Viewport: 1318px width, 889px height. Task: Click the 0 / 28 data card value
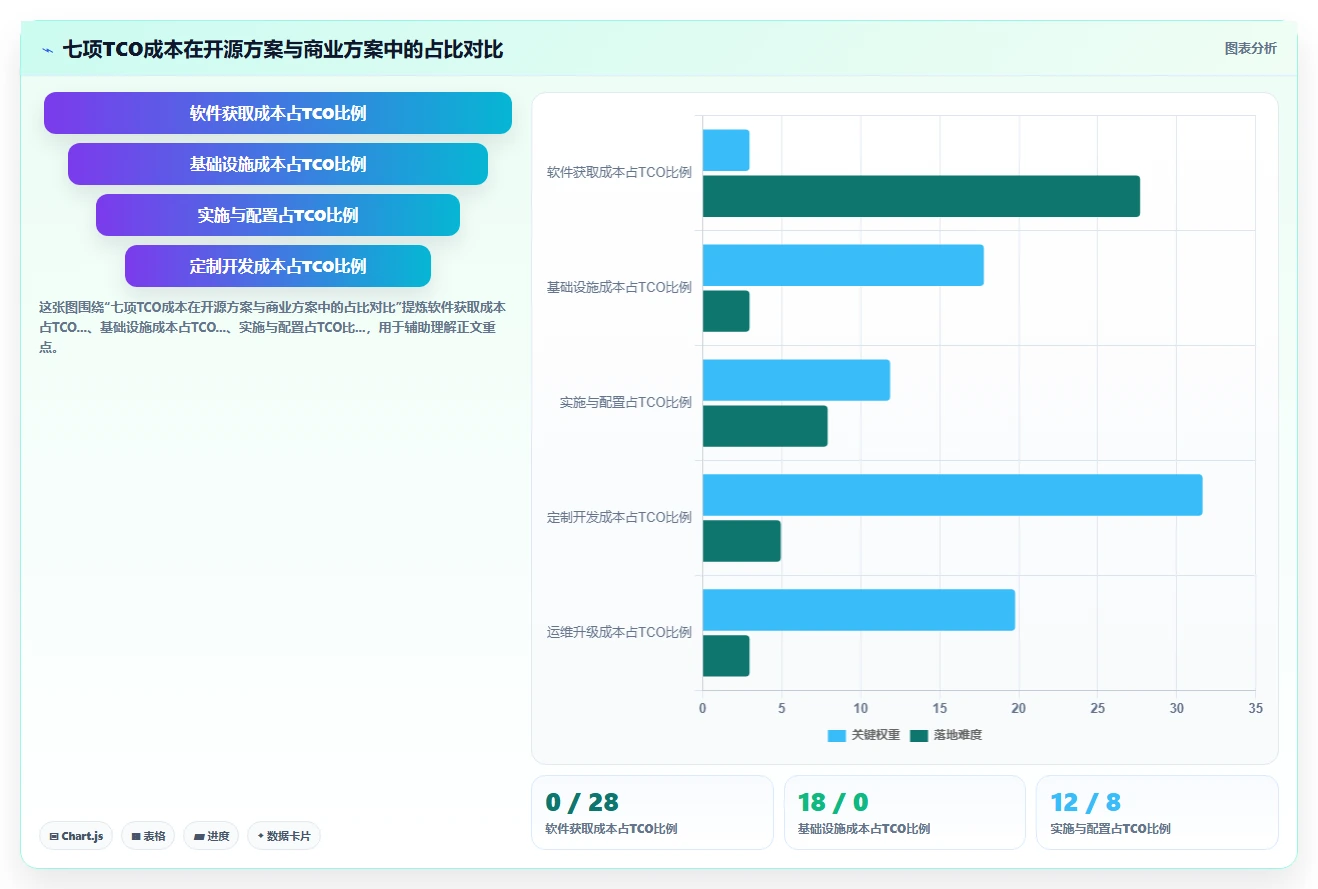(582, 802)
